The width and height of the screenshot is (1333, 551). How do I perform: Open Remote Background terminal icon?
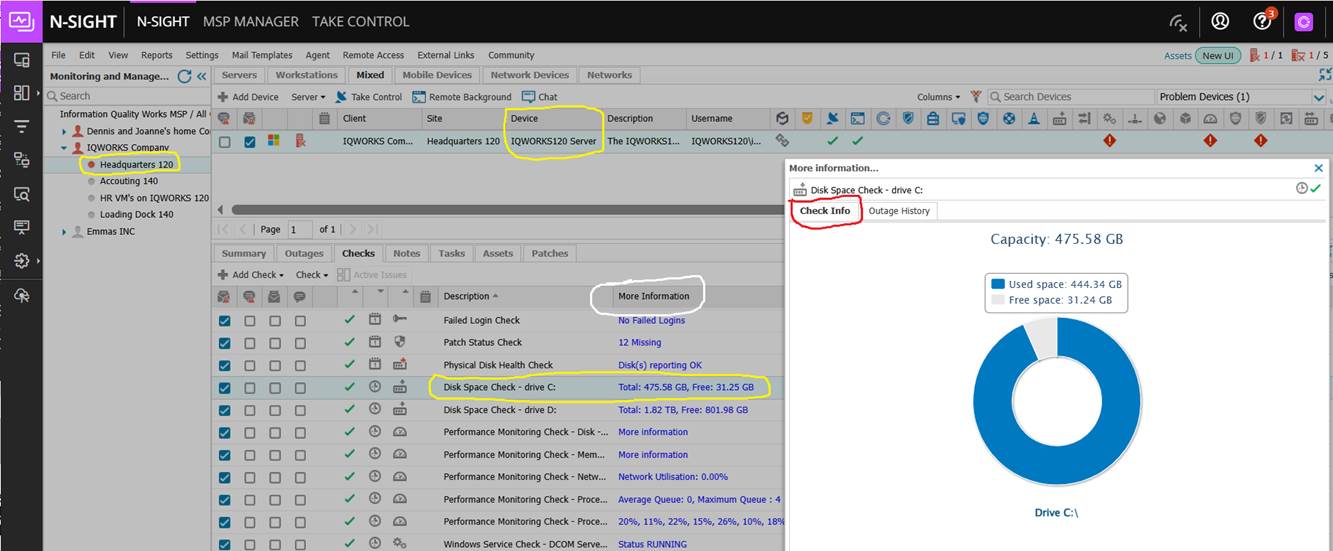419,97
